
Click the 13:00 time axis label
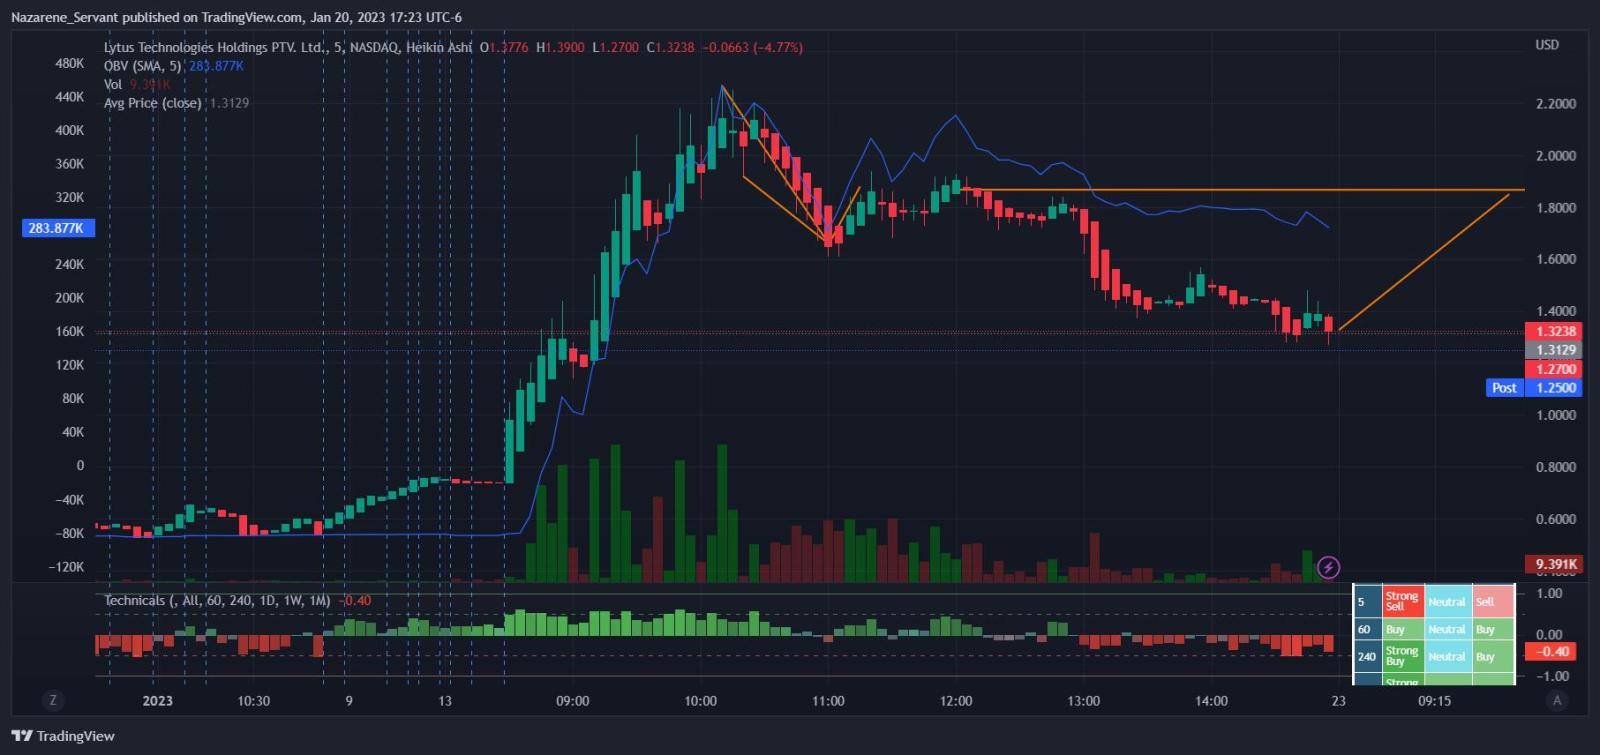(x=1084, y=701)
